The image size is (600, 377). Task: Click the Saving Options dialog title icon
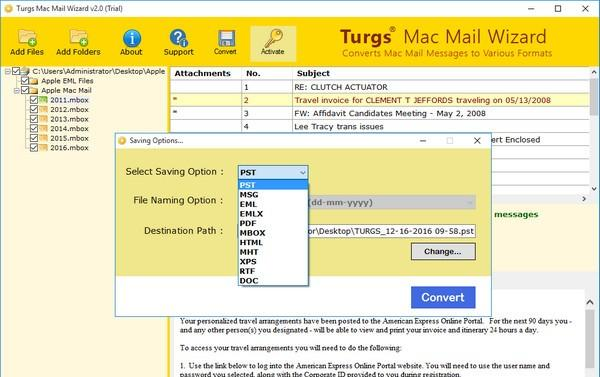pos(122,141)
